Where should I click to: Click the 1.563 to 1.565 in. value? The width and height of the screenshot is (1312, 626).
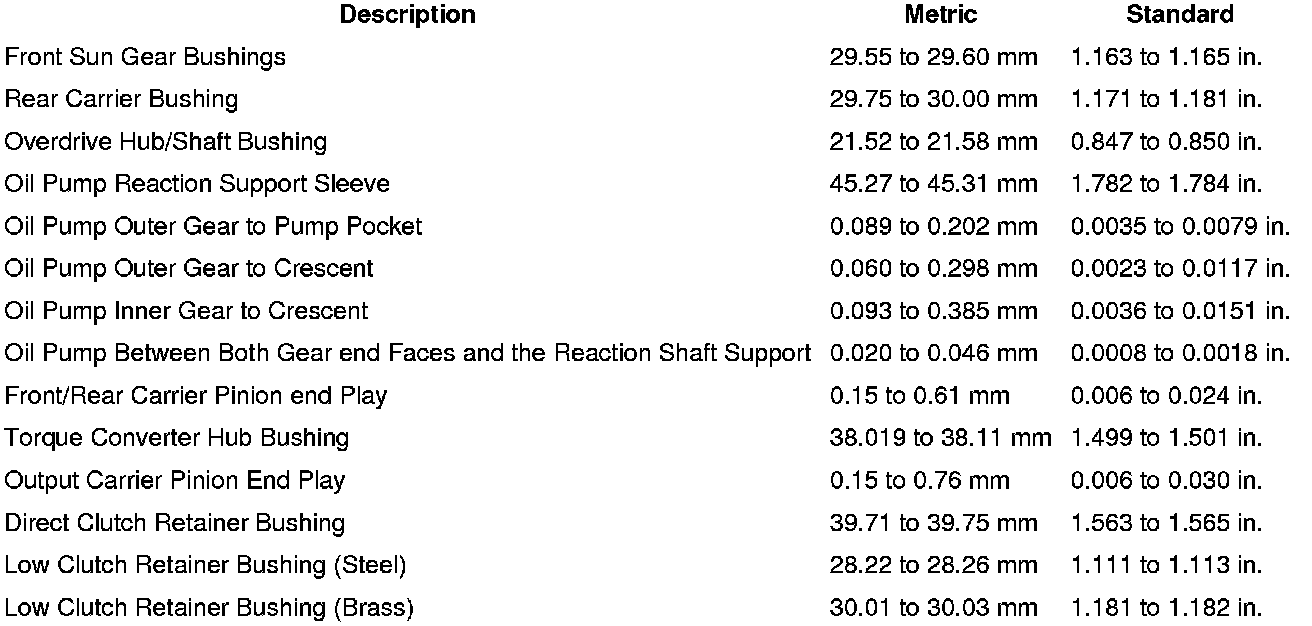tap(1166, 523)
